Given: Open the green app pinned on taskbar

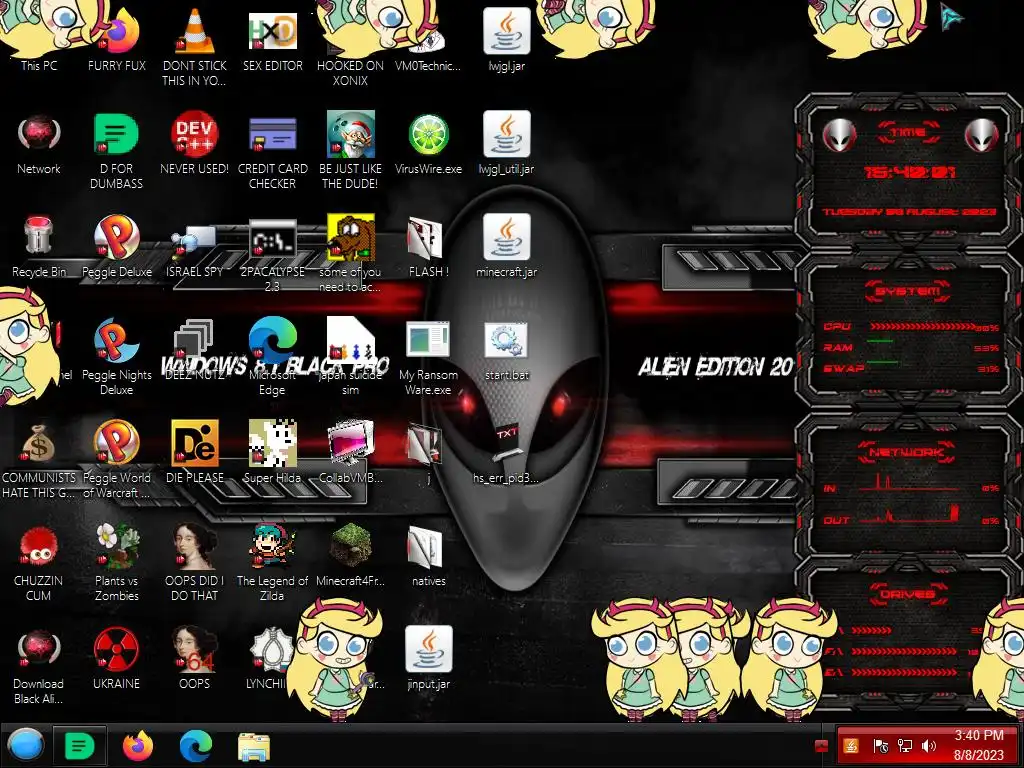Looking at the screenshot, I should click(79, 746).
